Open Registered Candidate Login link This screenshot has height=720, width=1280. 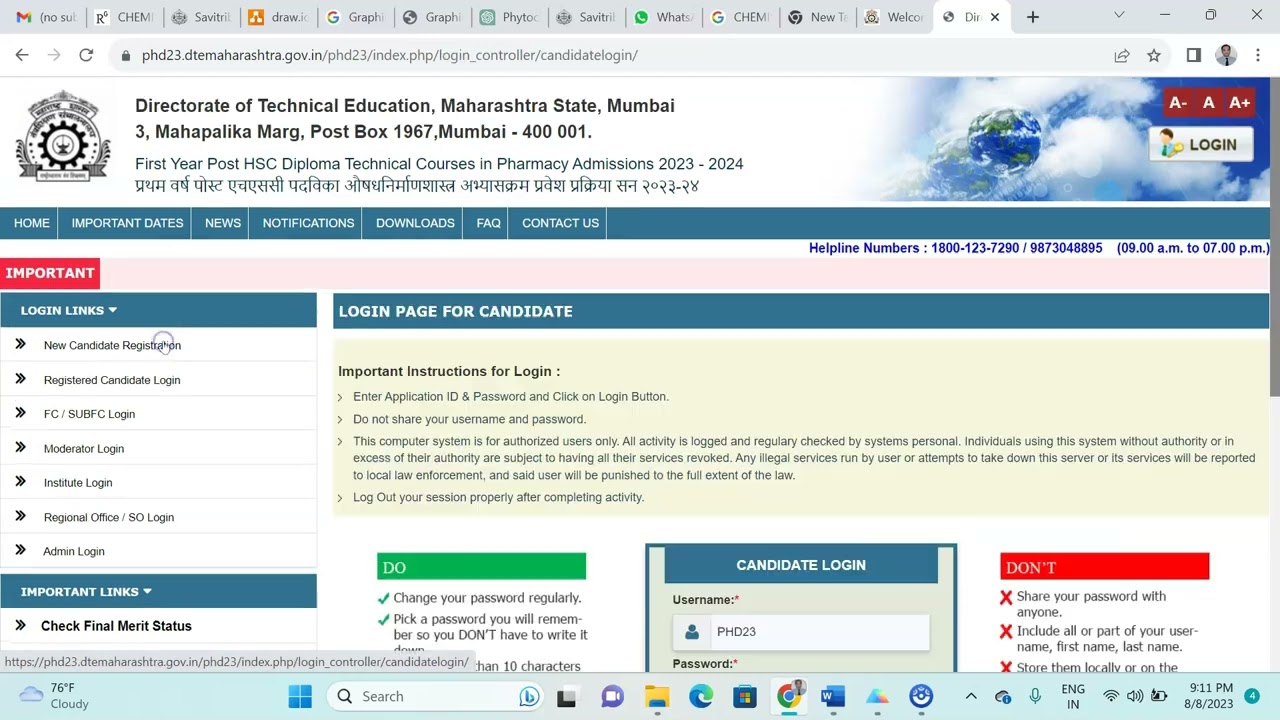[x=112, y=380]
